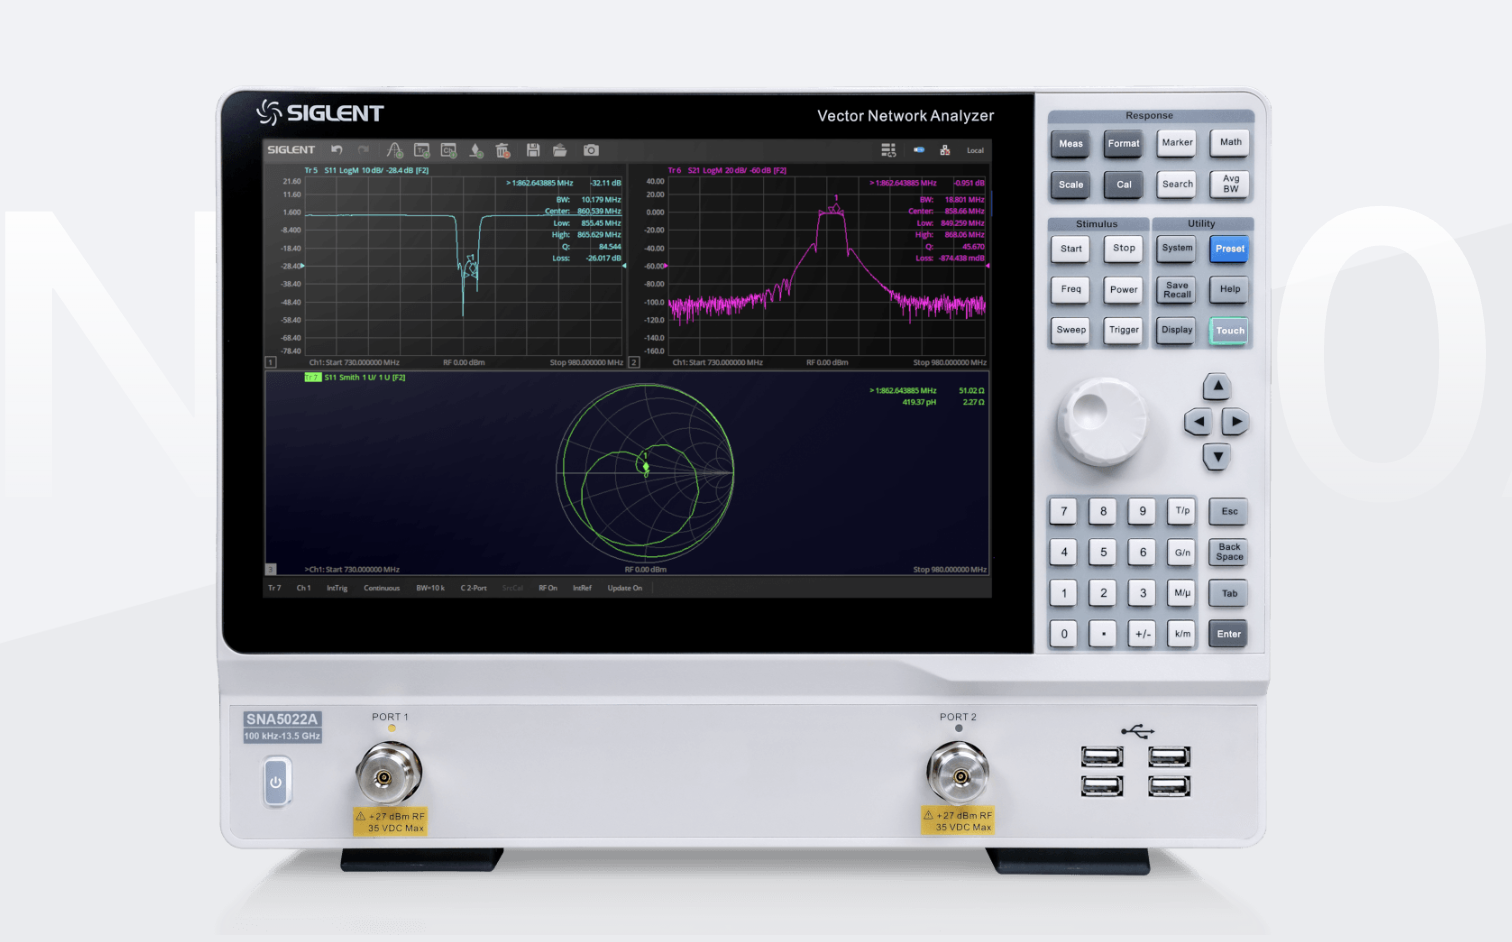Tap the Stop key in Stimulus group

1124,248
